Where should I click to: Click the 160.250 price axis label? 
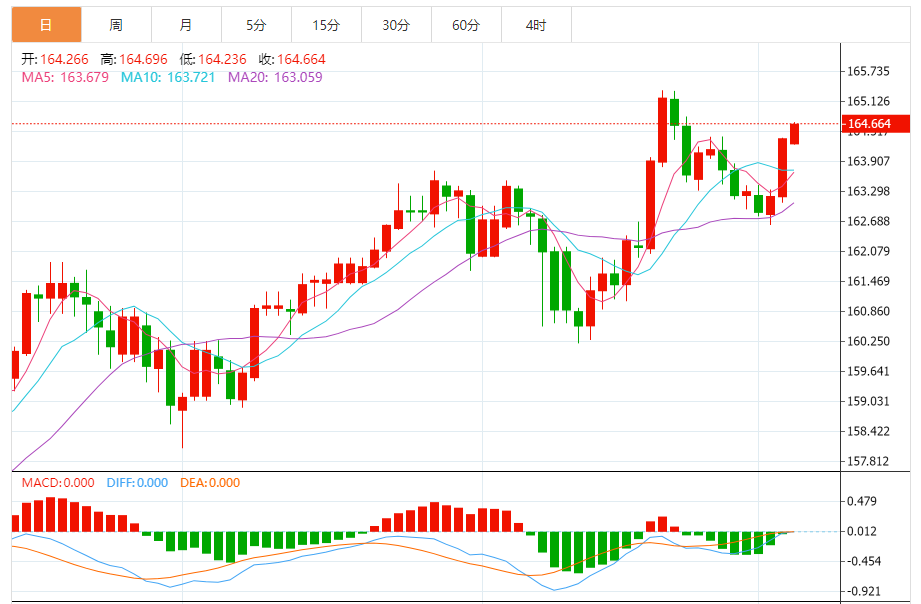[x=868, y=341]
